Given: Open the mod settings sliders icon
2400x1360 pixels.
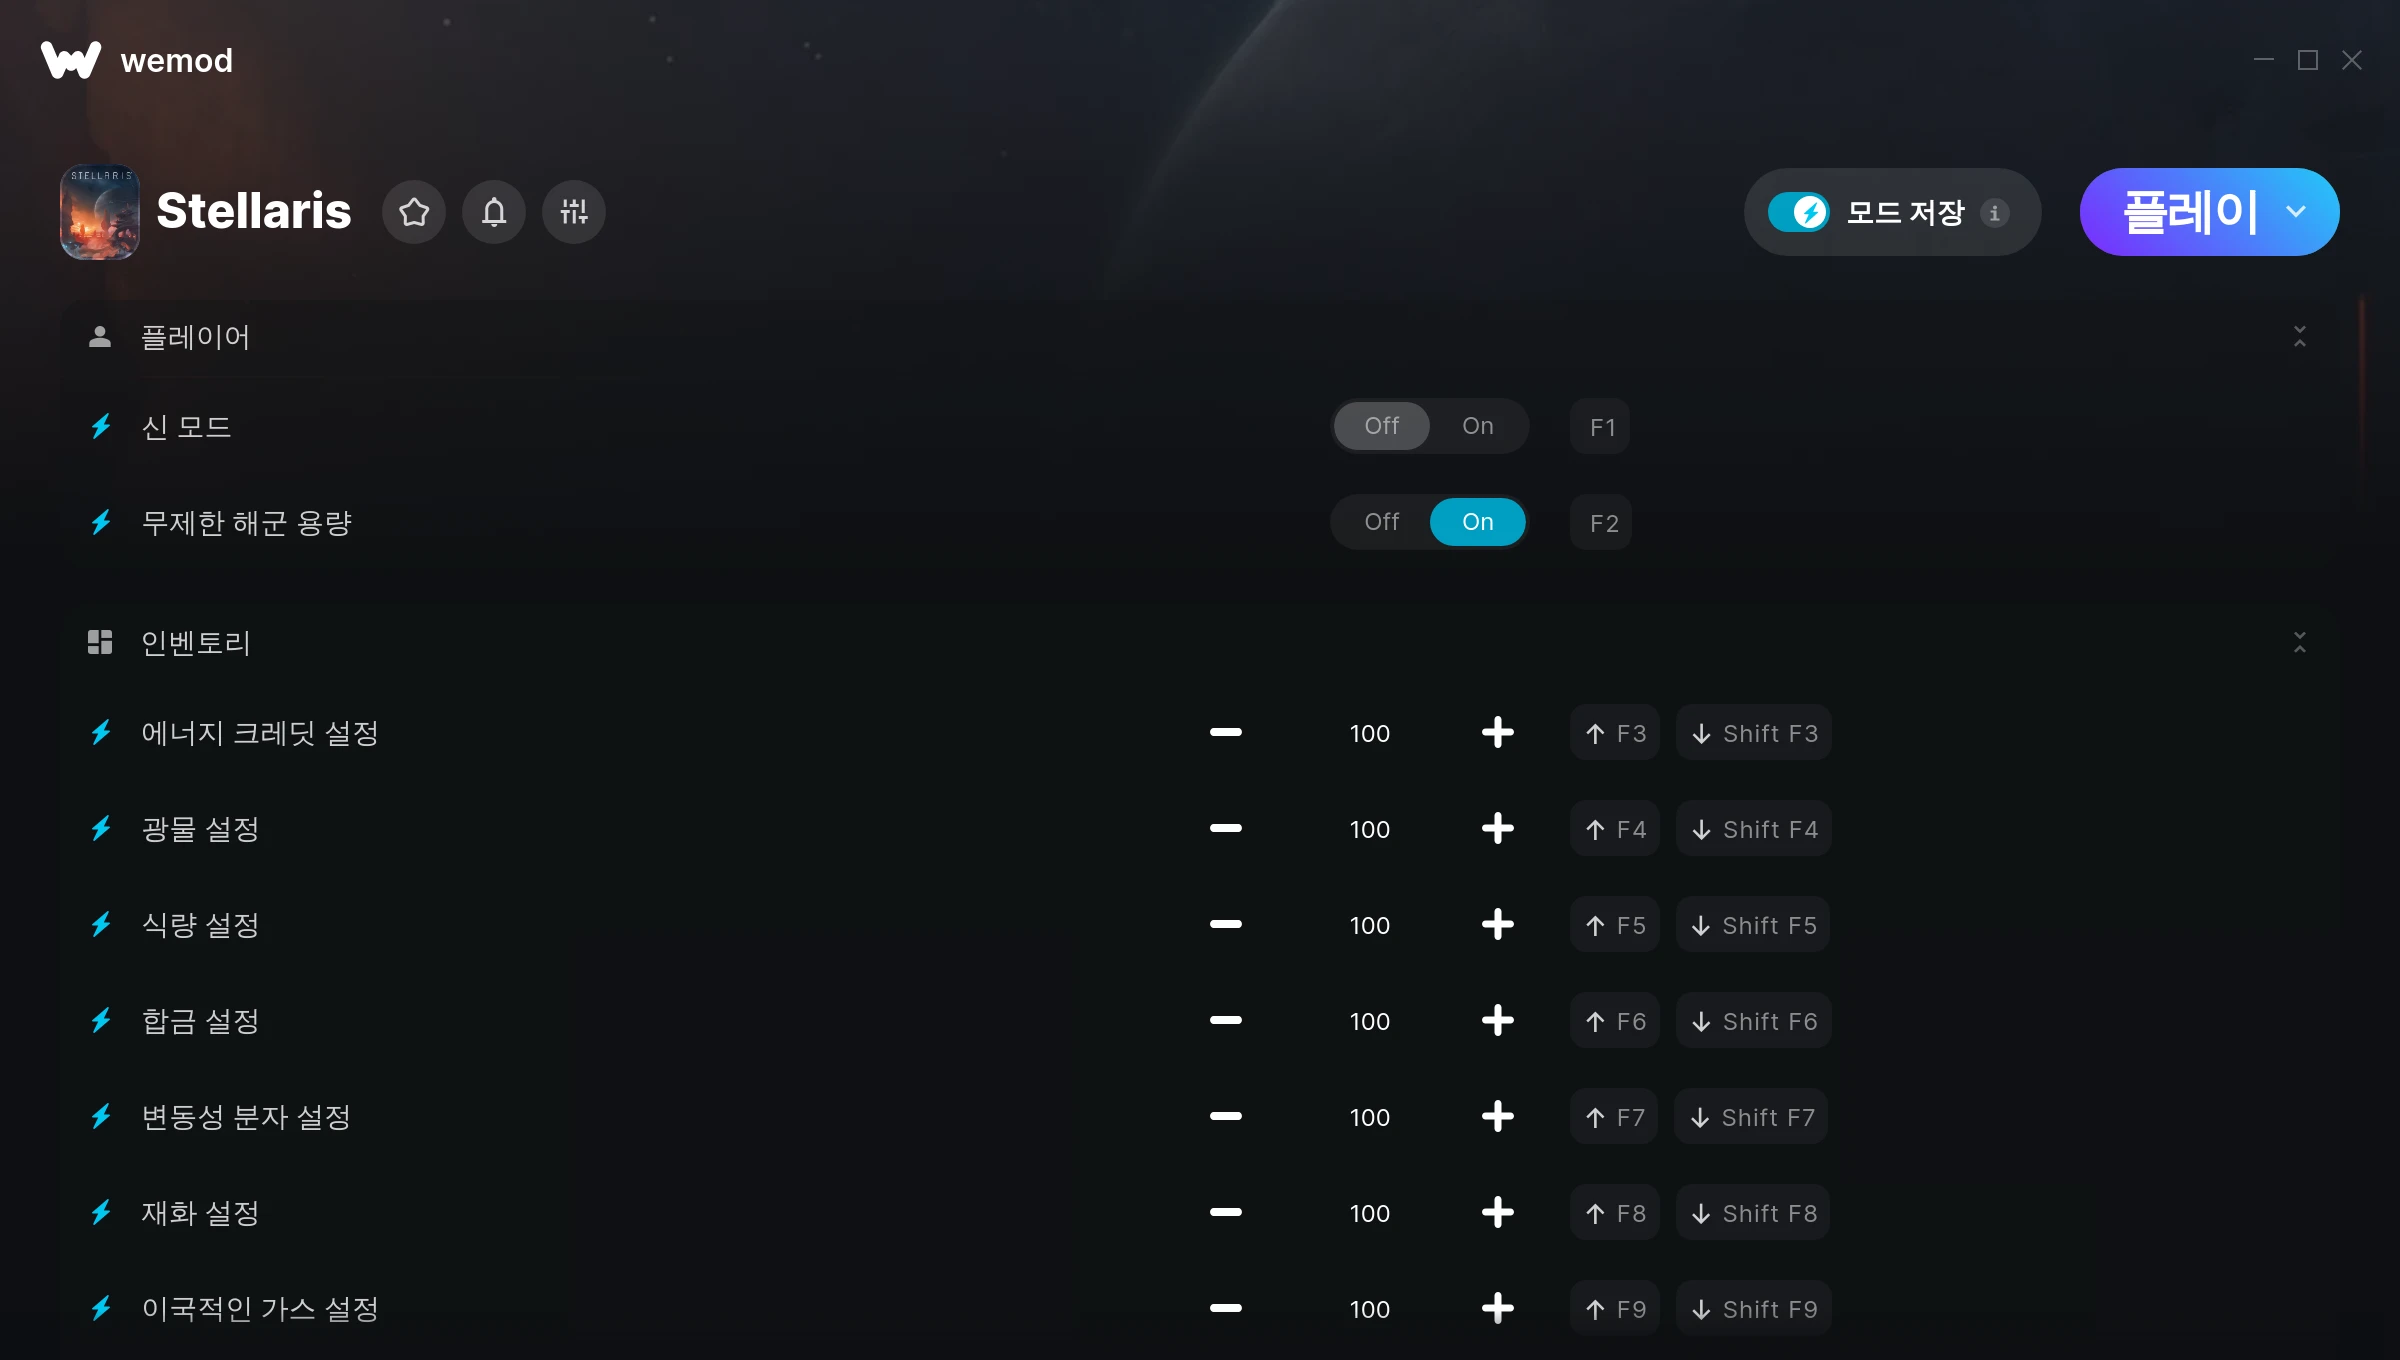Looking at the screenshot, I should pyautogui.click(x=574, y=212).
